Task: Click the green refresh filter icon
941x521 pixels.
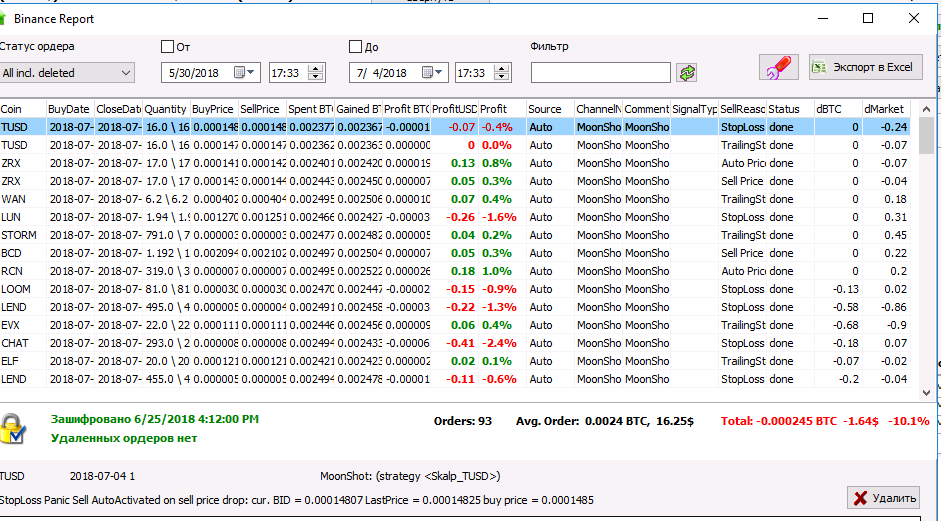Action: (686, 73)
